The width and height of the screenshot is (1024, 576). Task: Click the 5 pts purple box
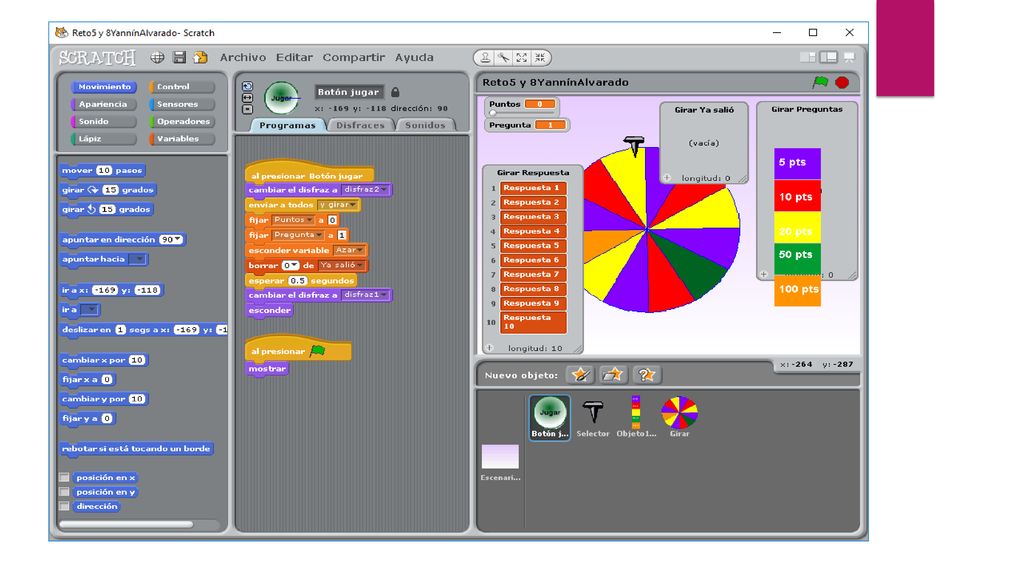click(x=797, y=163)
